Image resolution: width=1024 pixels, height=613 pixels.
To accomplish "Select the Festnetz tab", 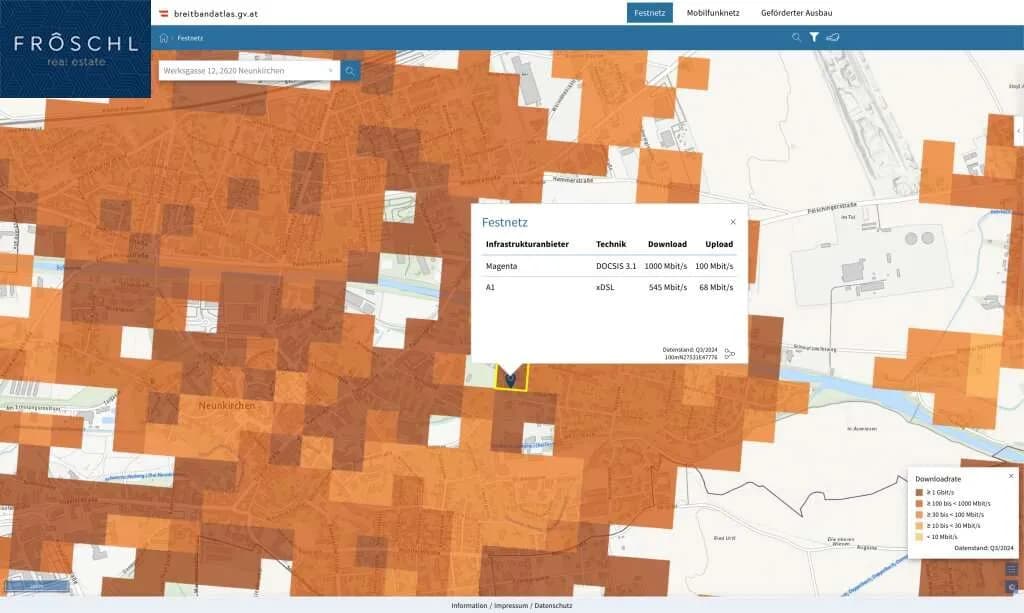I will click(649, 12).
